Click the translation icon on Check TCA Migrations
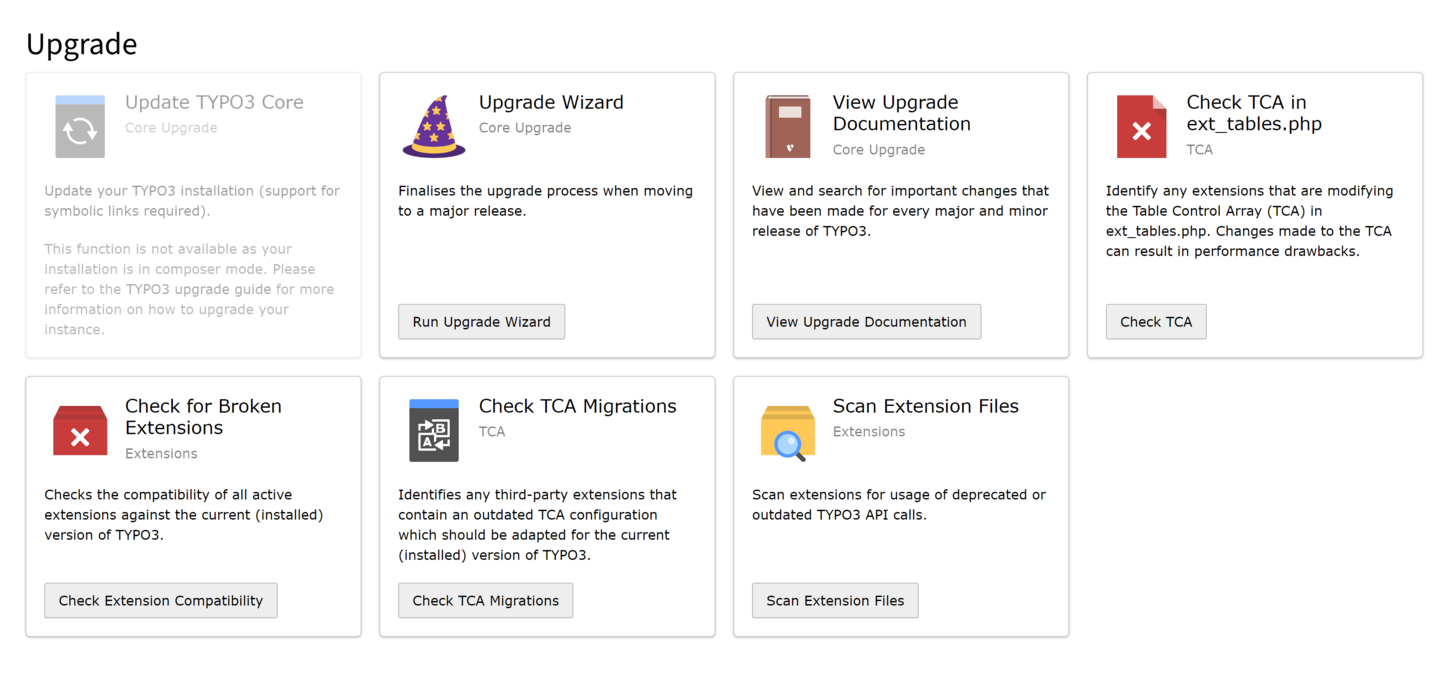Image resolution: width=1450 pixels, height=674 pixels. coord(434,430)
